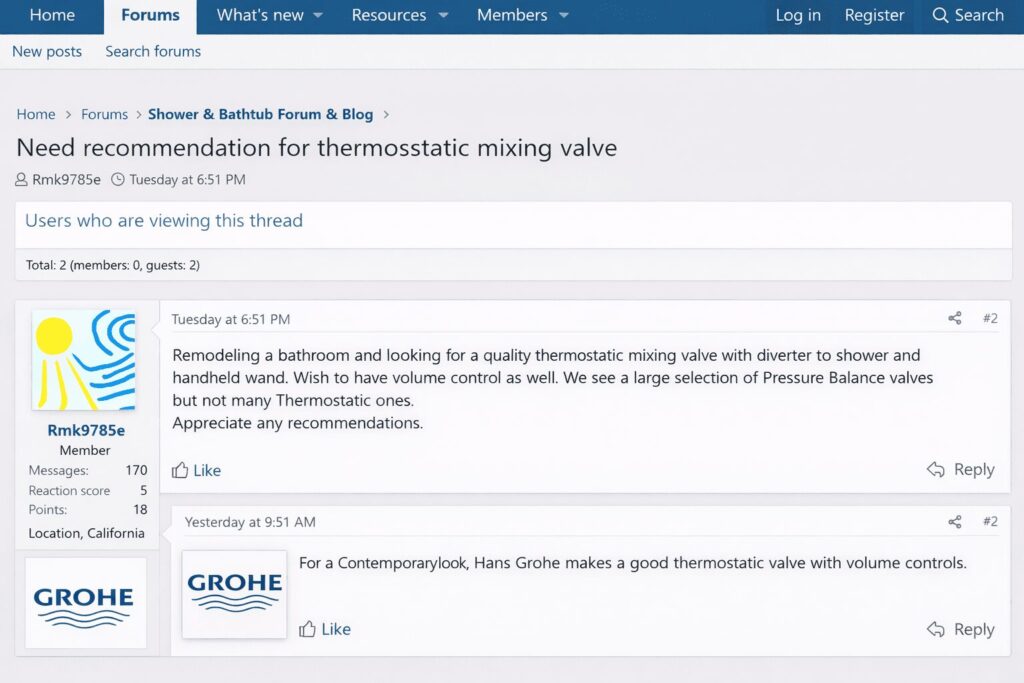Go to the Home navigation tab

pos(52,16)
